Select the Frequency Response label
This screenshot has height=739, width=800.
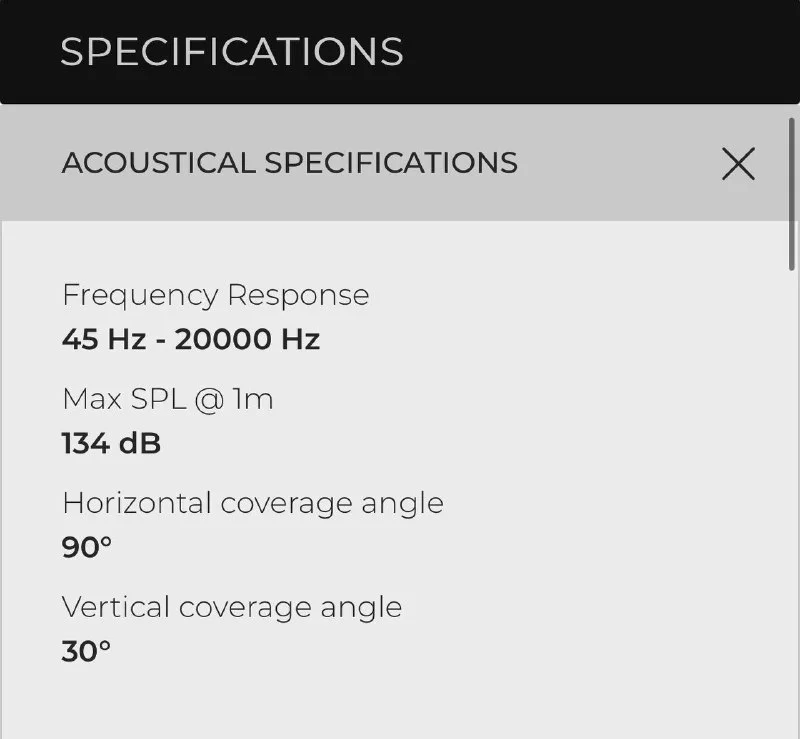click(216, 295)
